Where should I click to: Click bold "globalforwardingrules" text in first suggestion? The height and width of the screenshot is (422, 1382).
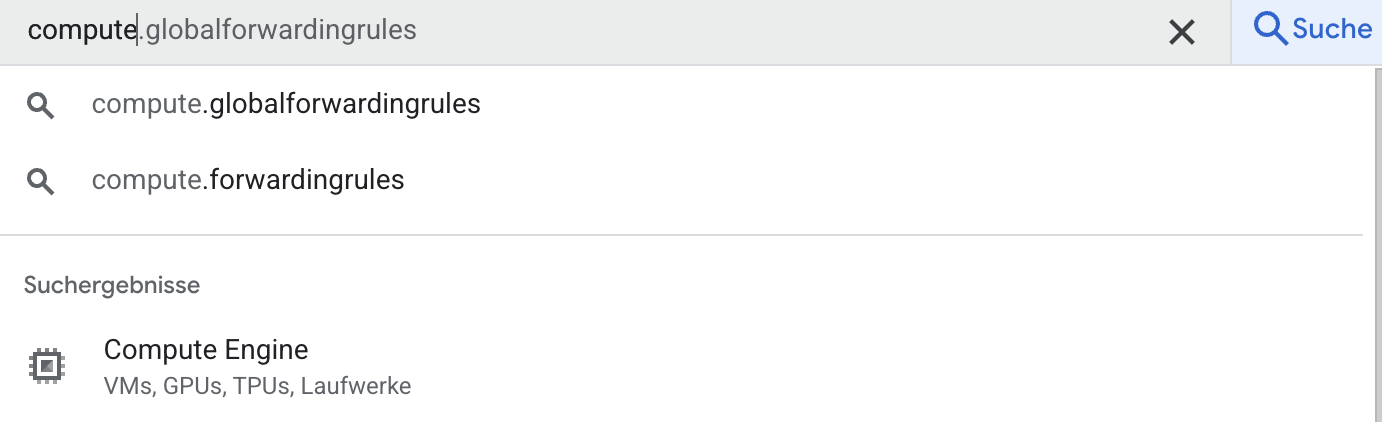(x=345, y=104)
